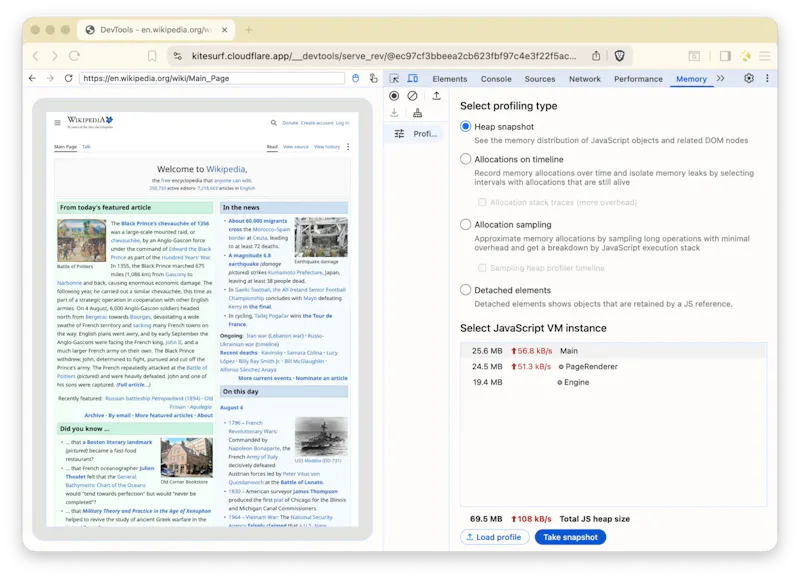Click the browser forward arrow
Image resolution: width=800 pixels, height=579 pixels.
coord(55,56)
